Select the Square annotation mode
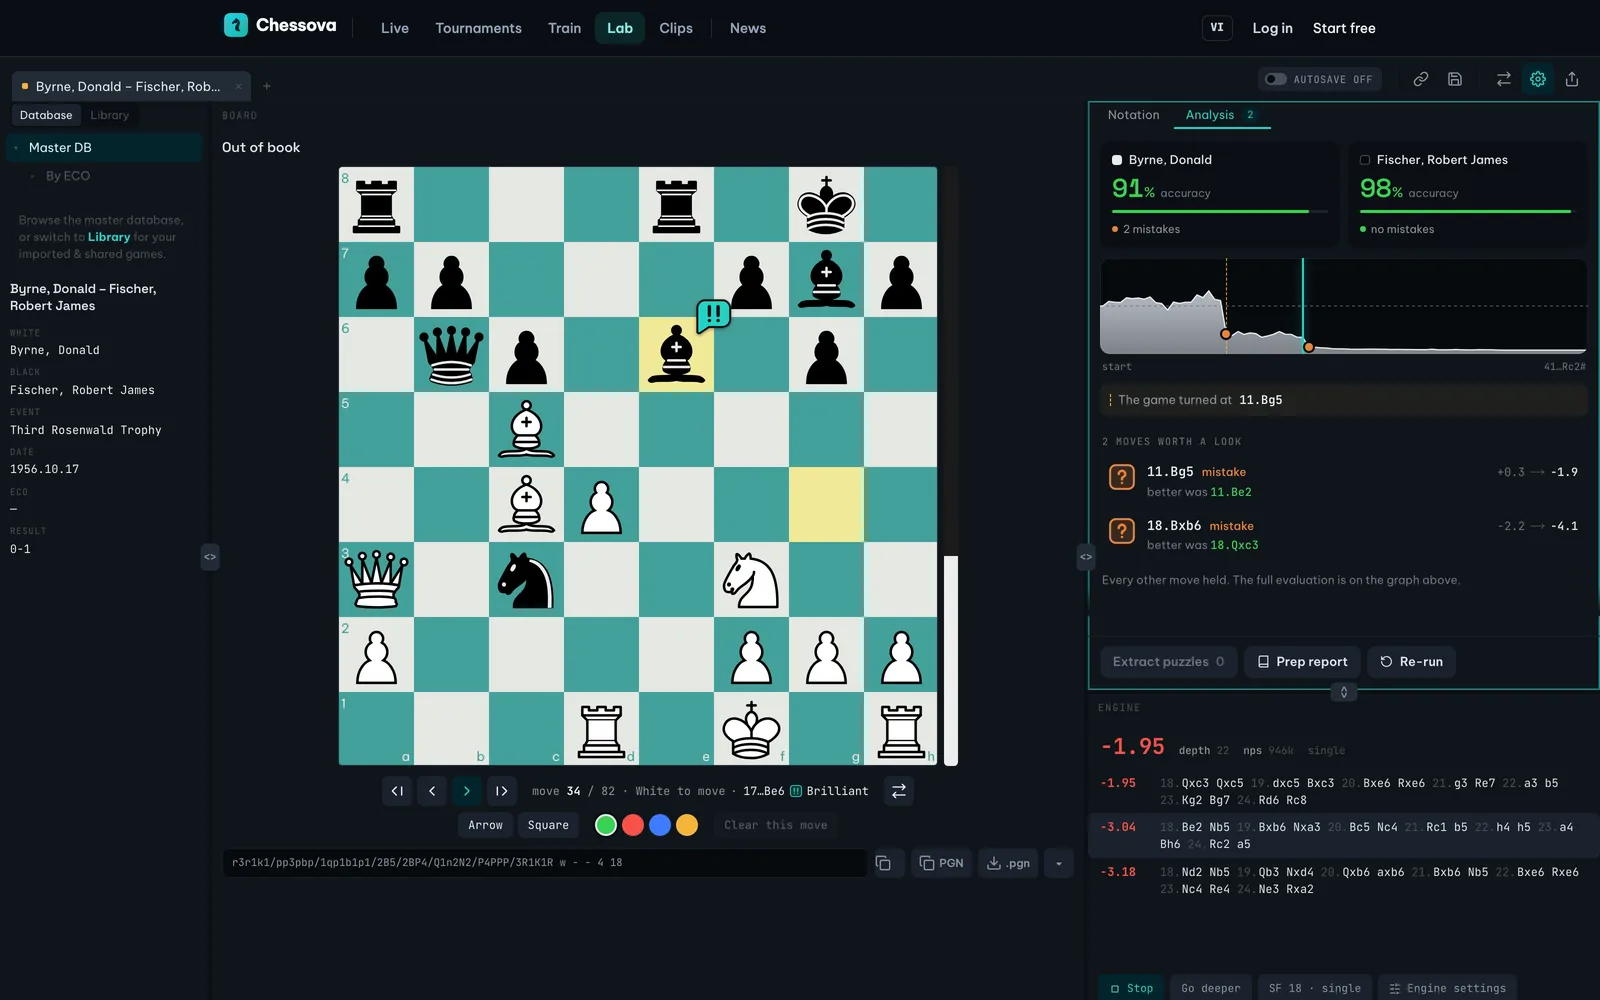Image resolution: width=1600 pixels, height=1000 pixels. click(x=548, y=825)
